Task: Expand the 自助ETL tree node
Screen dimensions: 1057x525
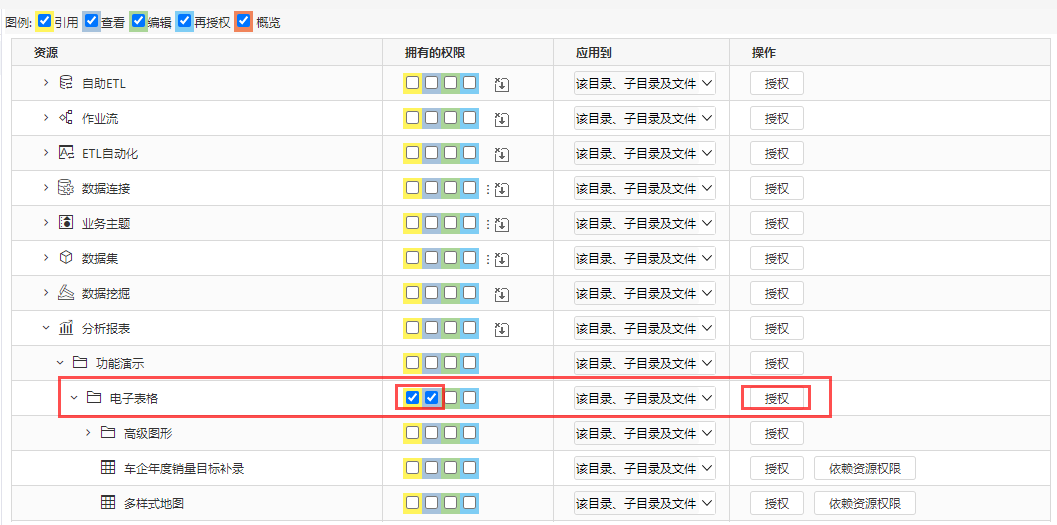Action: pyautogui.click(x=46, y=83)
